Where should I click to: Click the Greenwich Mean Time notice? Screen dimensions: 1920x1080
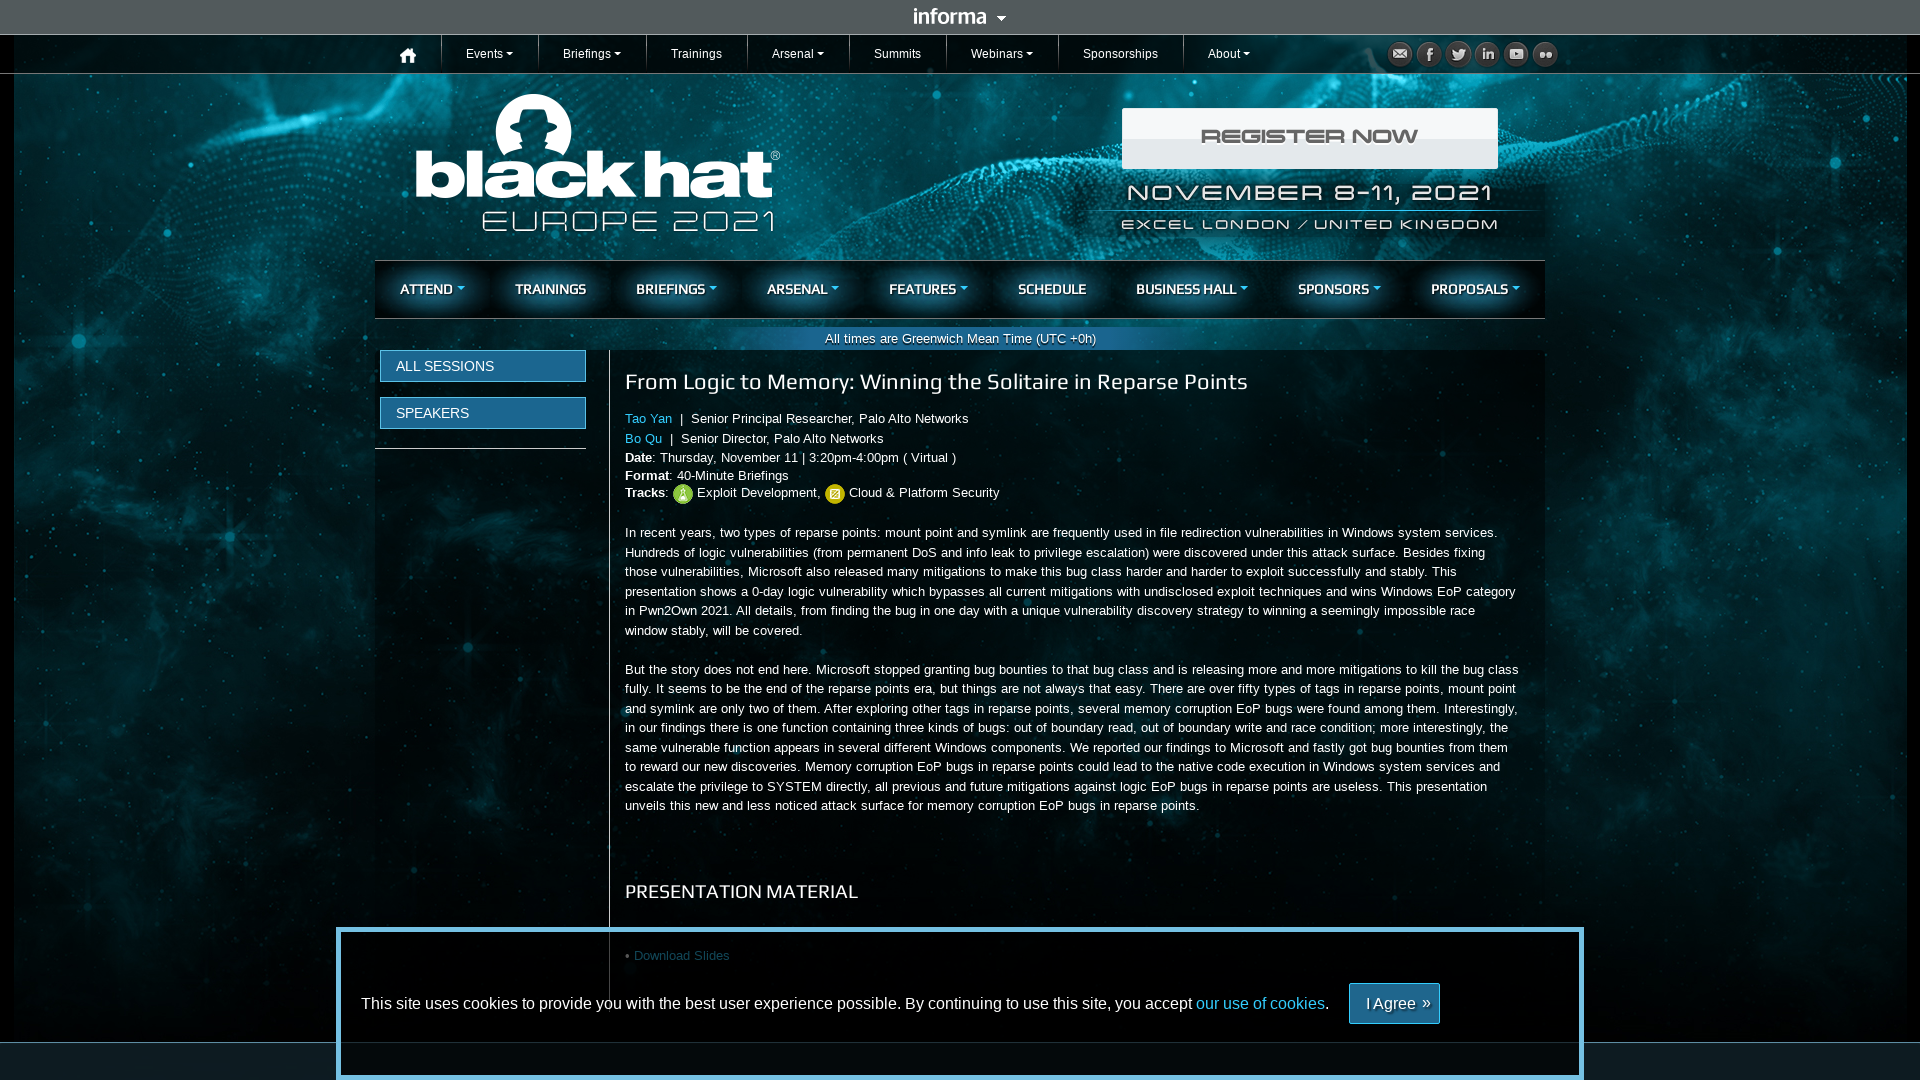[960, 339]
